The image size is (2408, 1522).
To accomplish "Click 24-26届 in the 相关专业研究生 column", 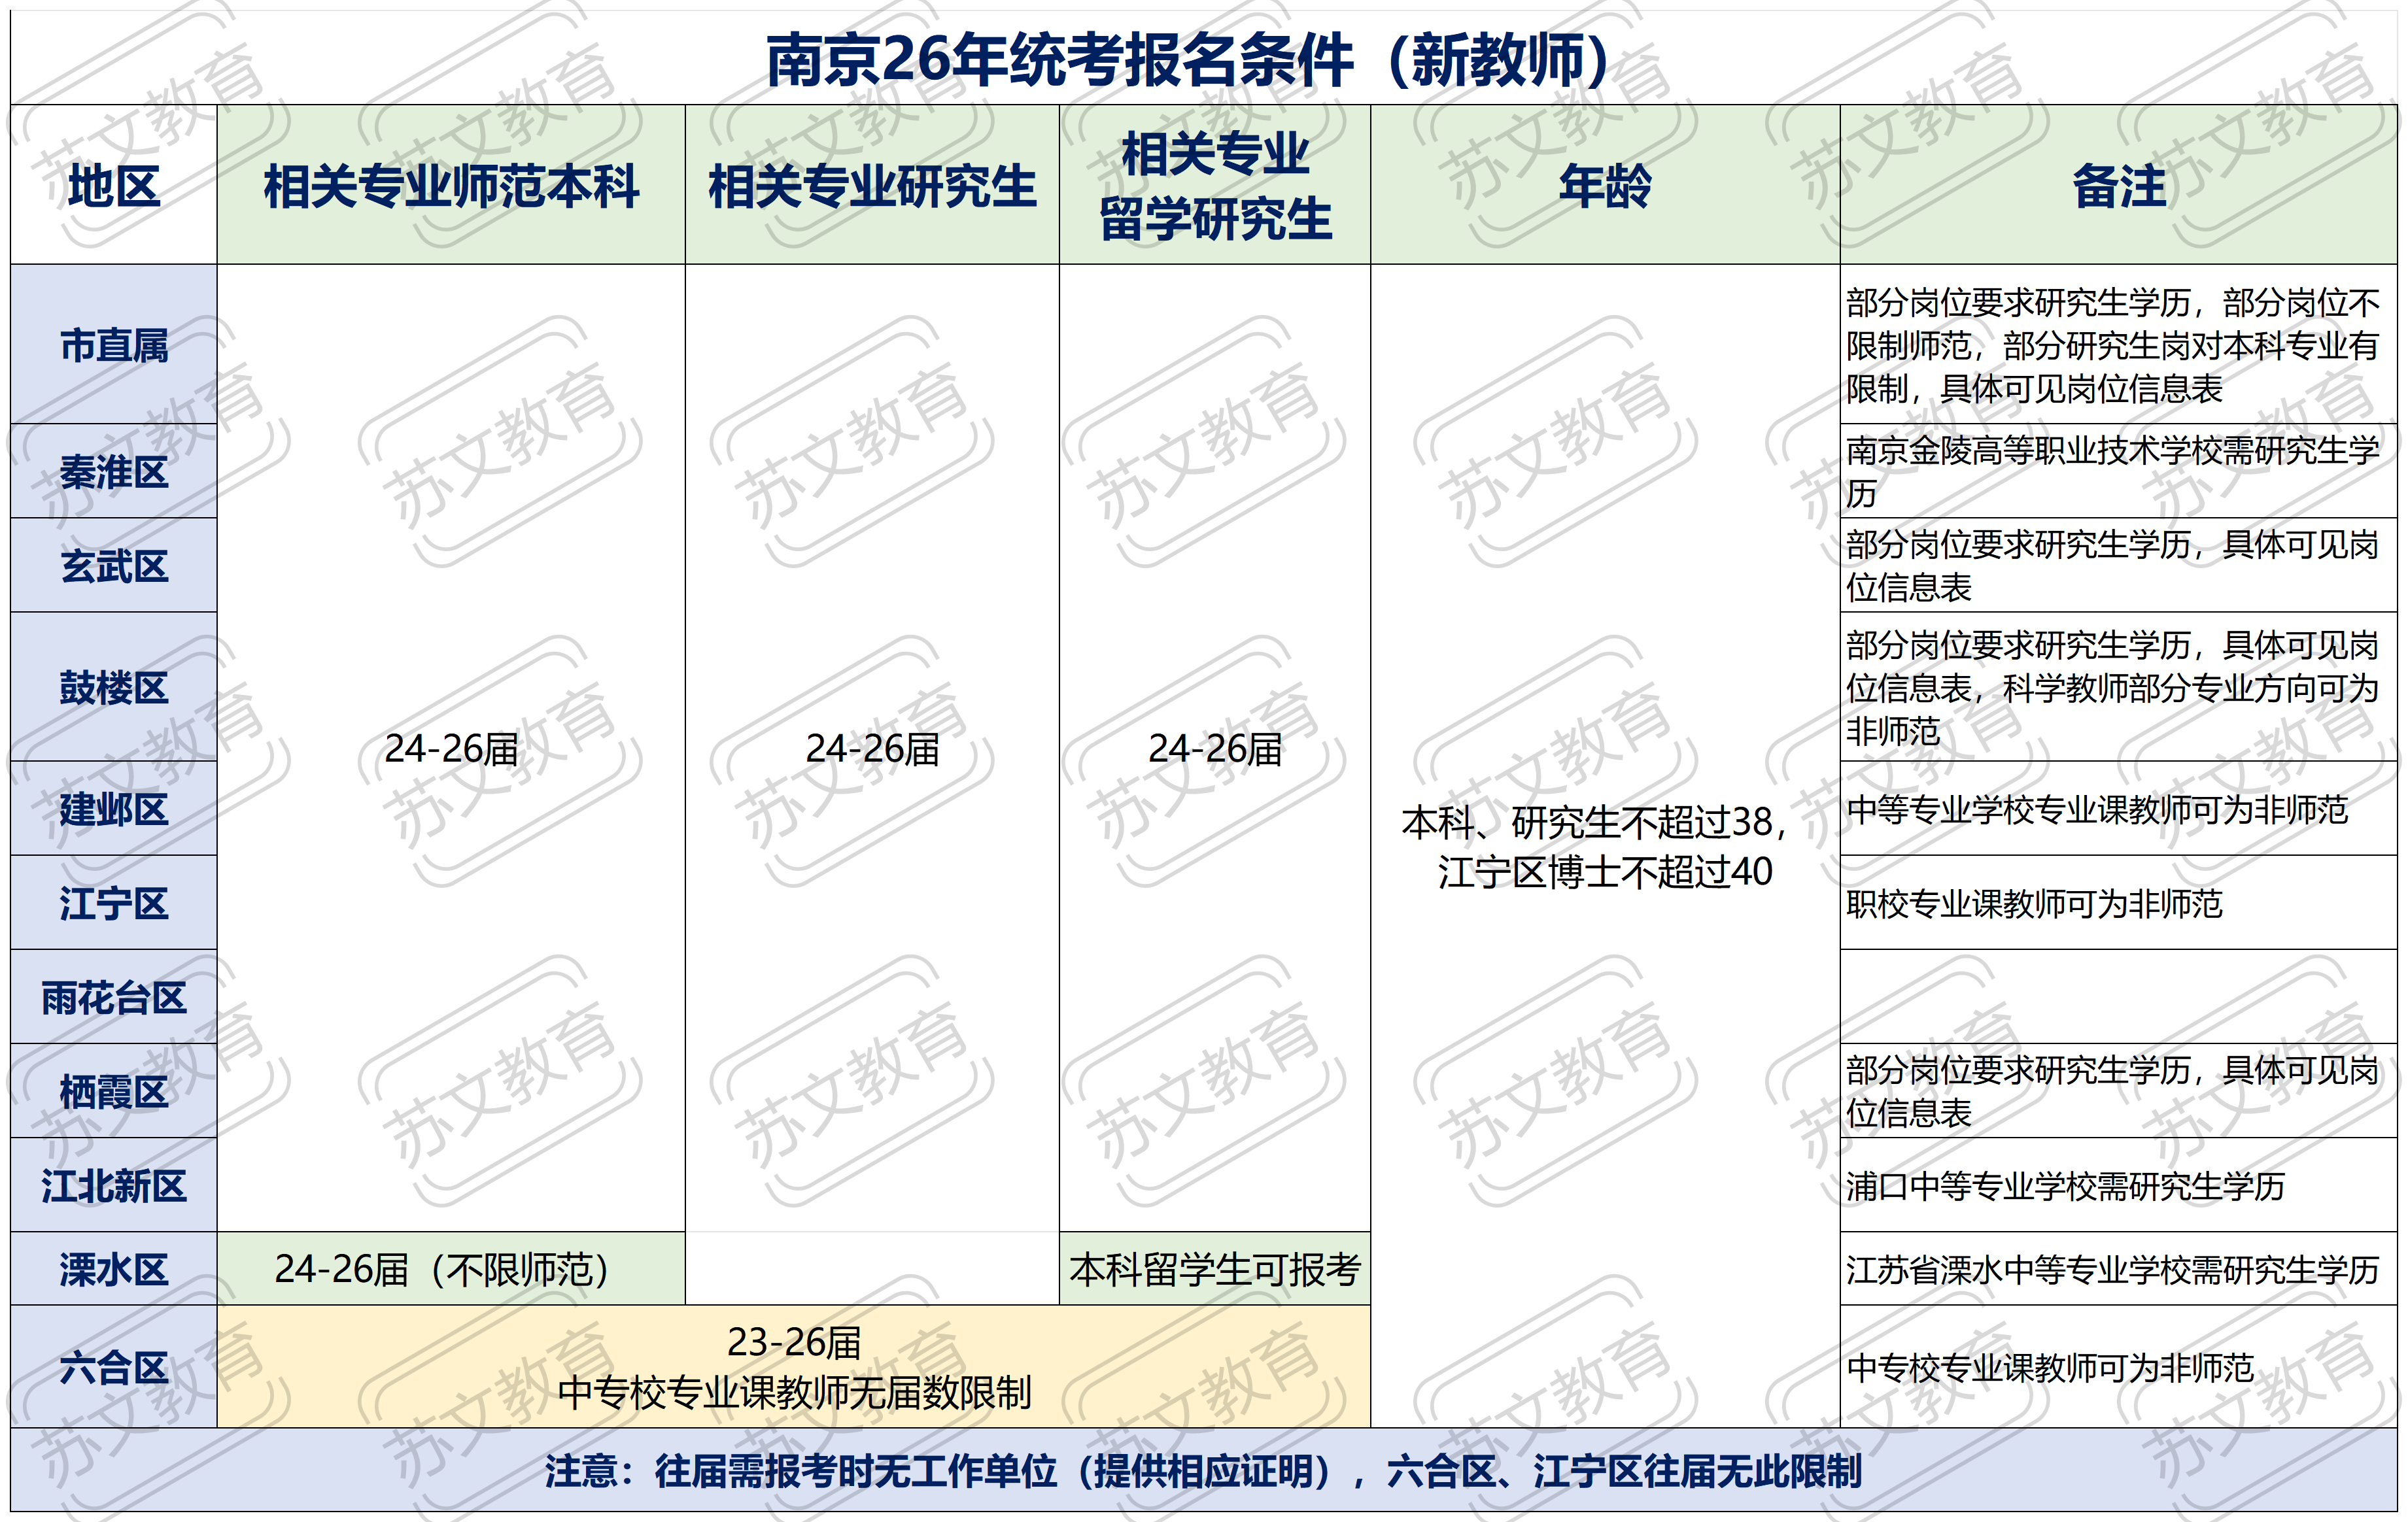I will [872, 748].
